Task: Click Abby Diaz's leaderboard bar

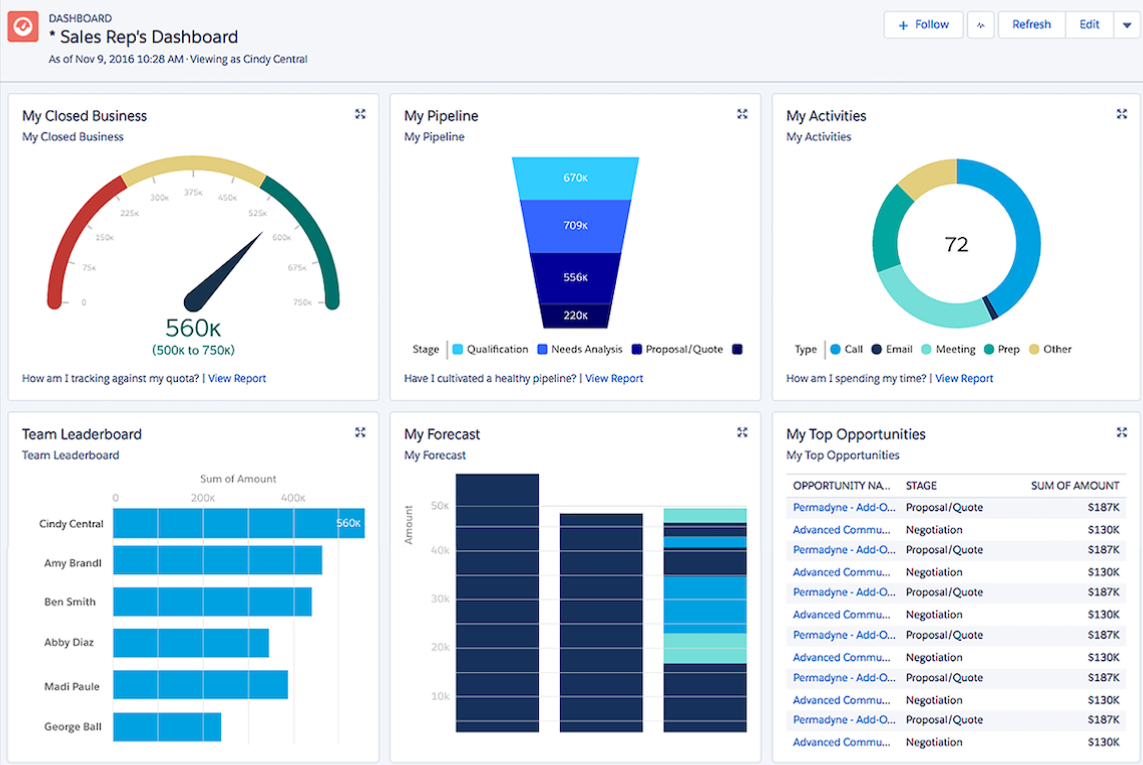Action: tap(191, 642)
